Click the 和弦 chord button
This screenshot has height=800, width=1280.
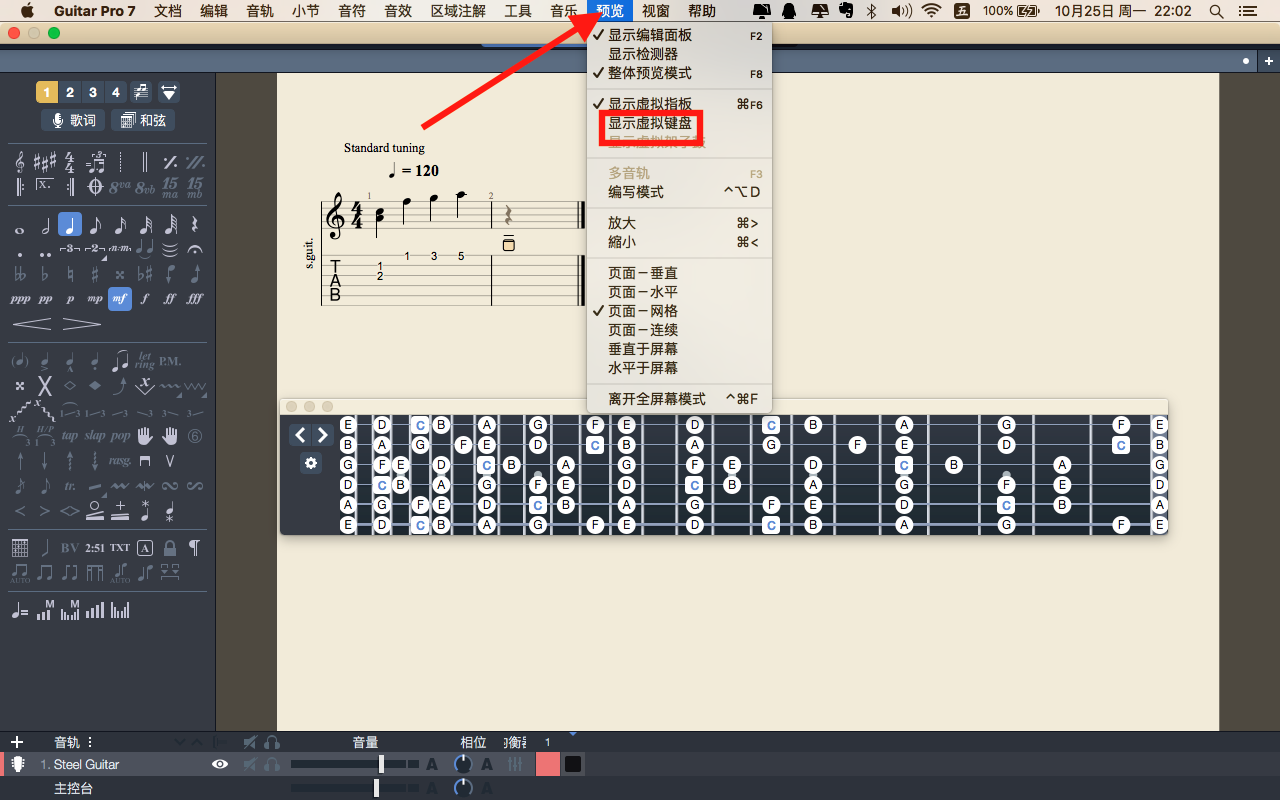[x=143, y=120]
